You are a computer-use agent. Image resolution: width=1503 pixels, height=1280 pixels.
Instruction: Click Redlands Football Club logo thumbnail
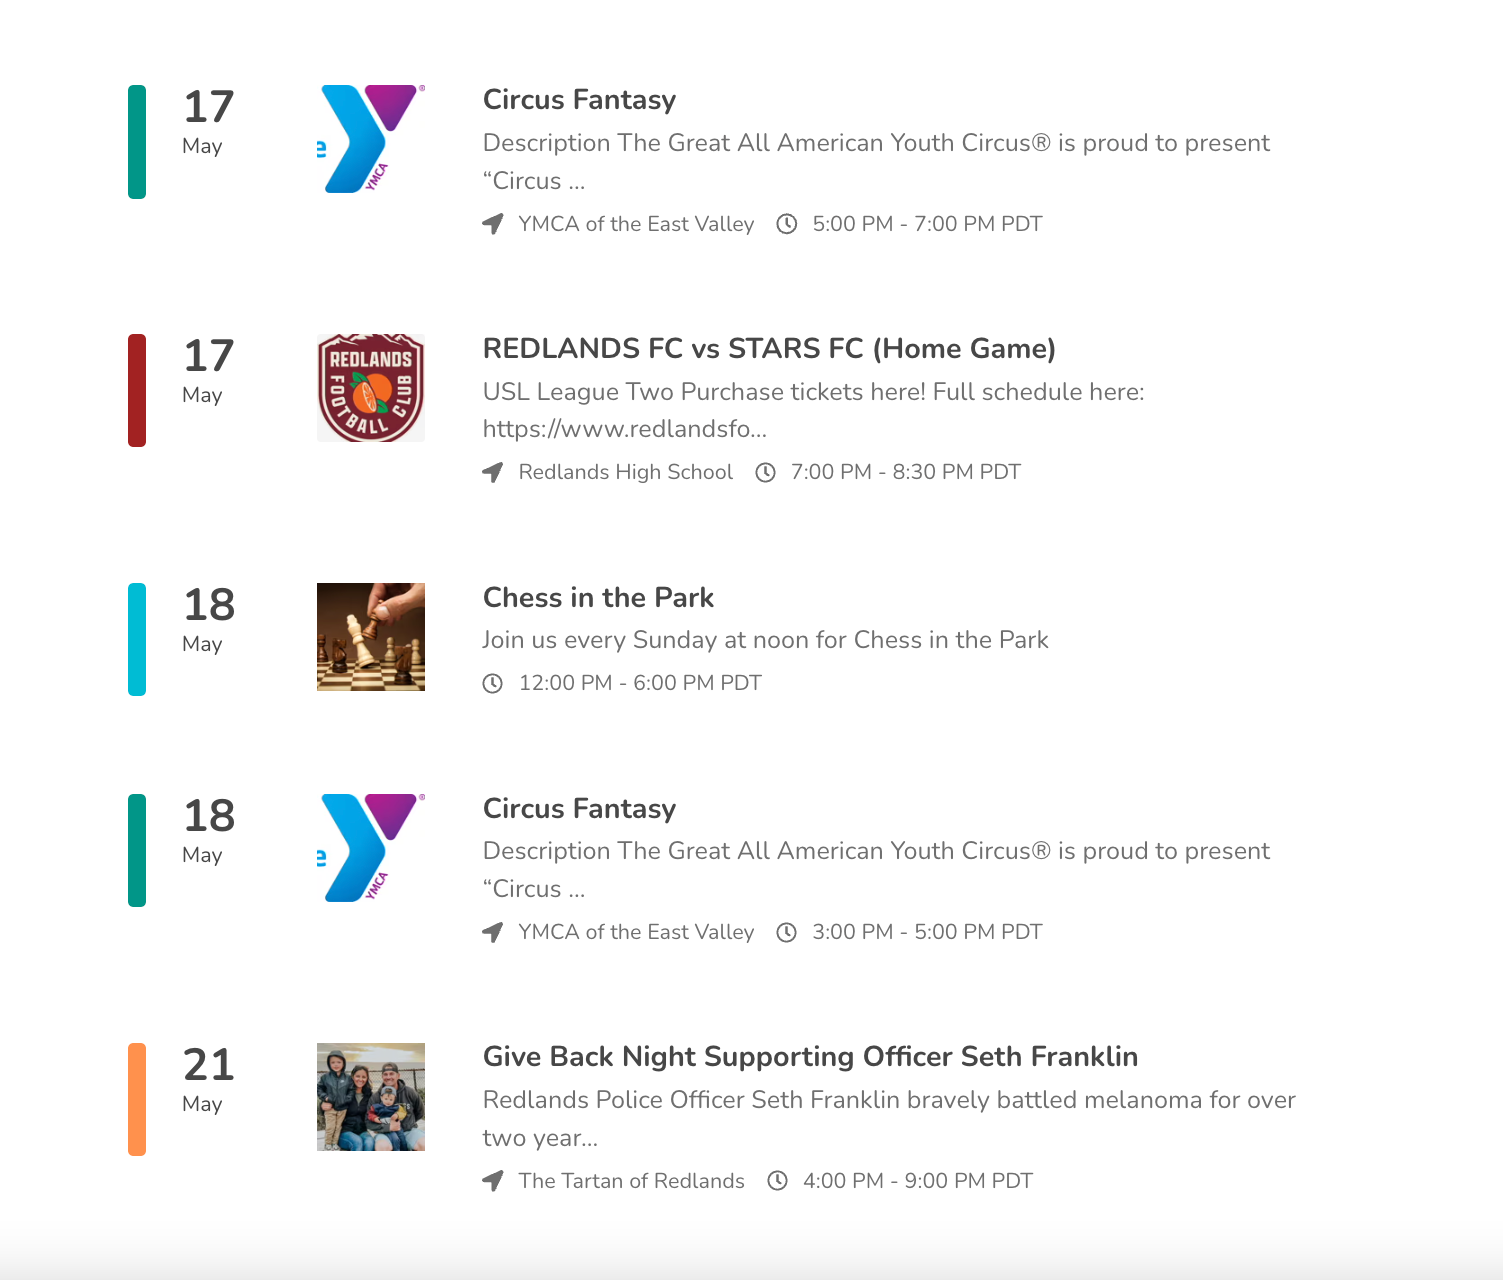371,388
